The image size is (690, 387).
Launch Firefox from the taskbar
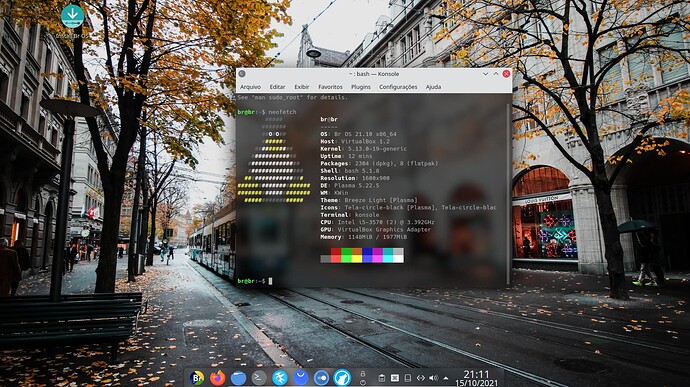(x=217, y=378)
